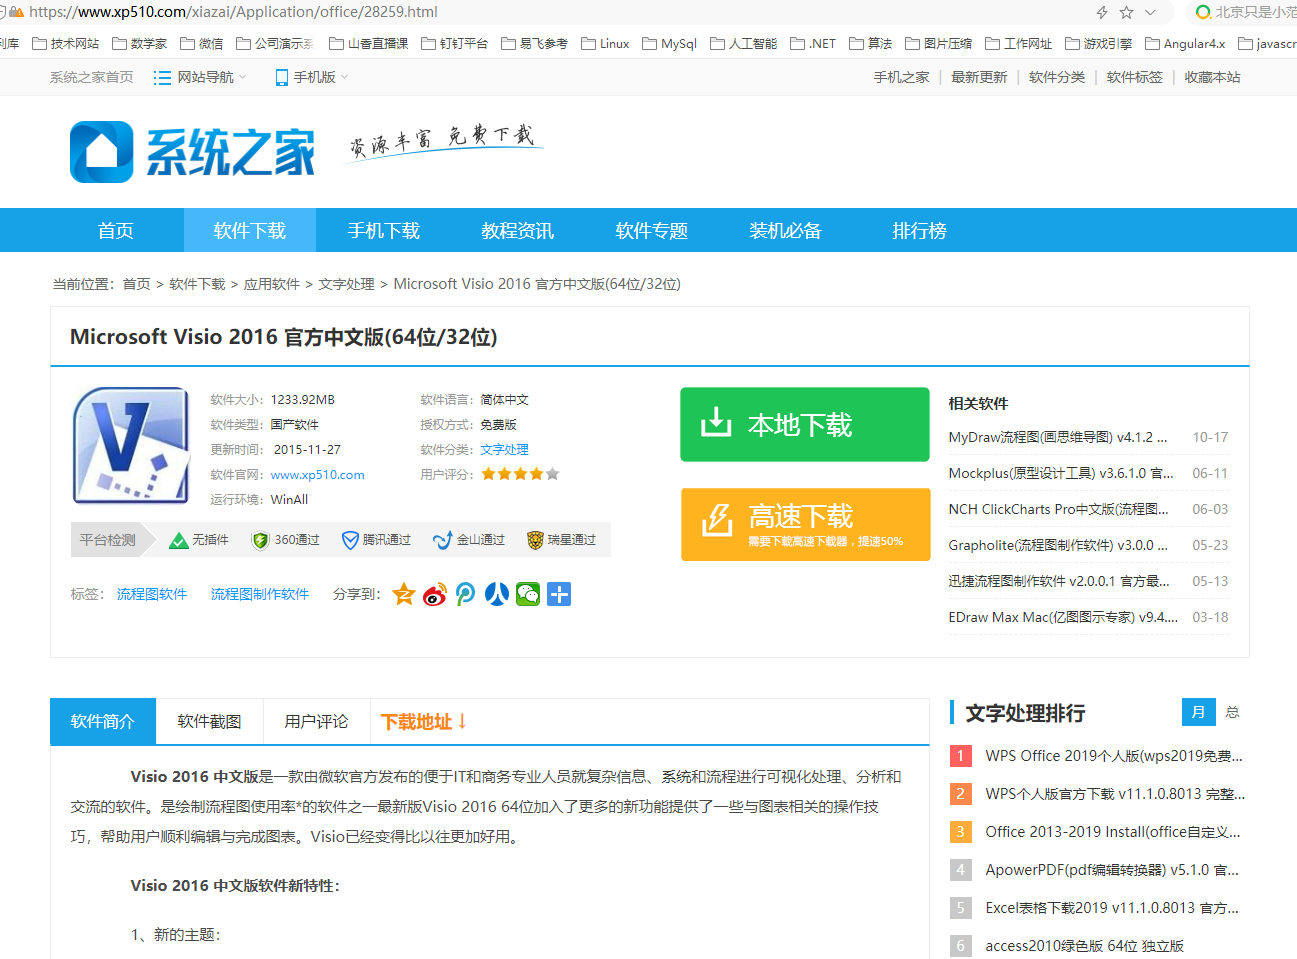Open the Angular4.x bookmark folder

coord(1185,44)
